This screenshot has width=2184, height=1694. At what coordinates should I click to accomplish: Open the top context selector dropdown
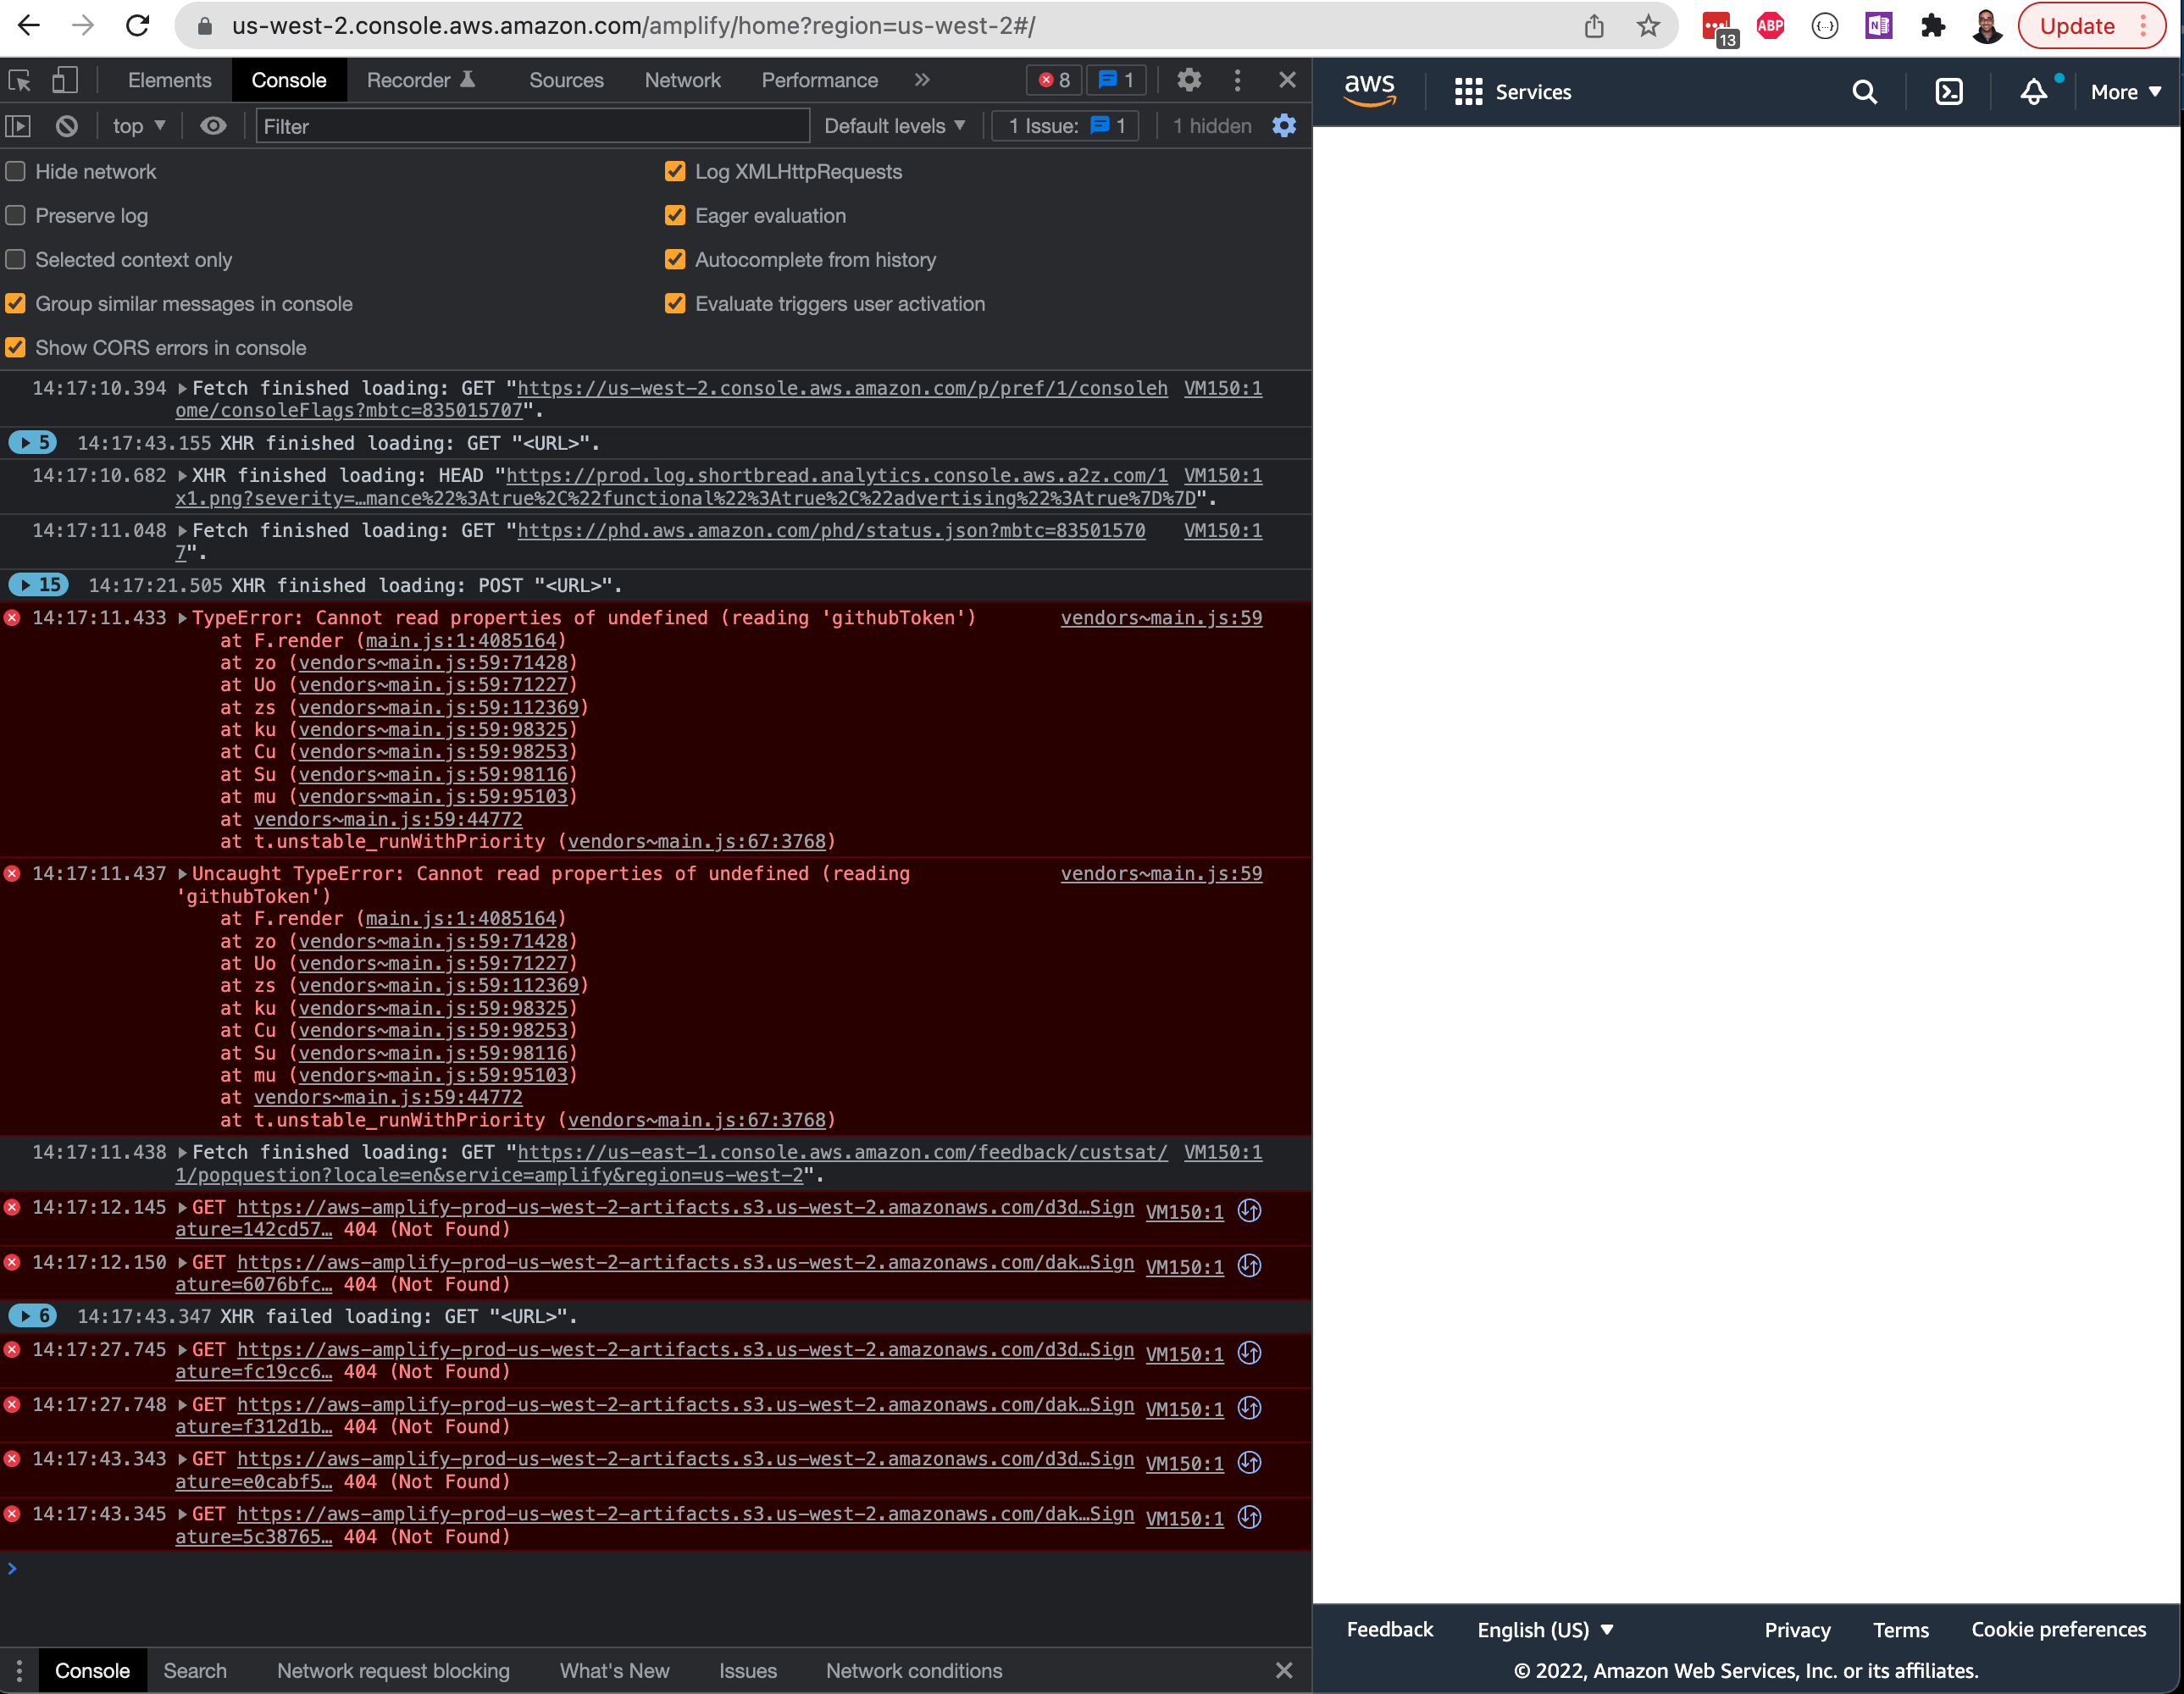(x=139, y=126)
